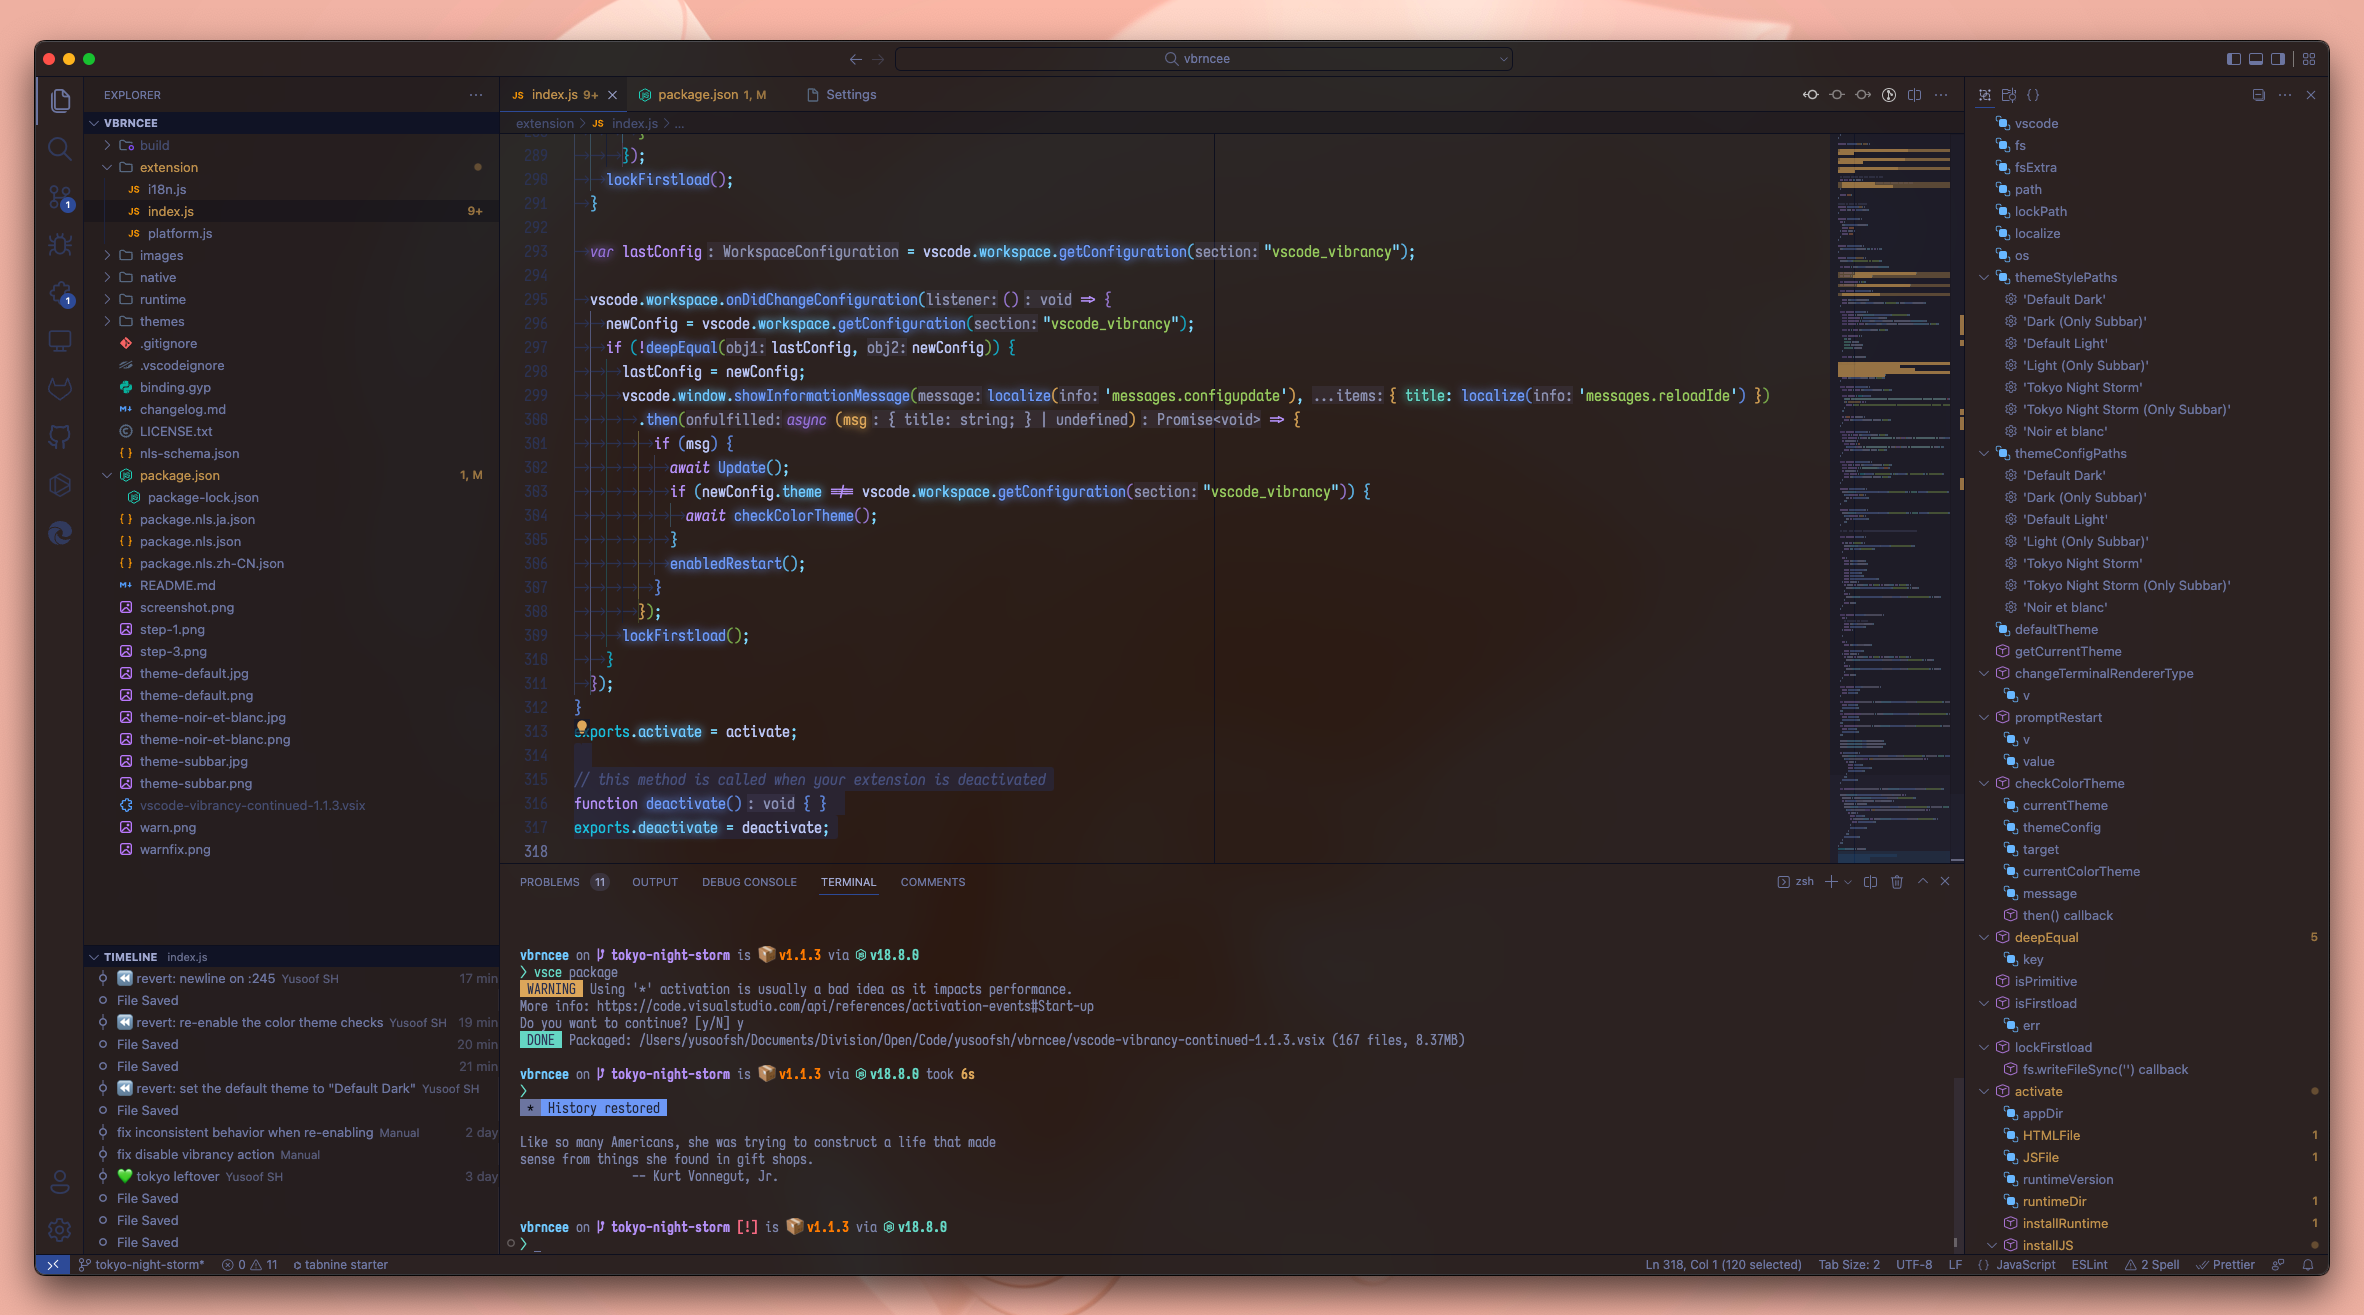The width and height of the screenshot is (2364, 1315).
Task: Toggle bottom panel layout button
Action: (x=2256, y=59)
